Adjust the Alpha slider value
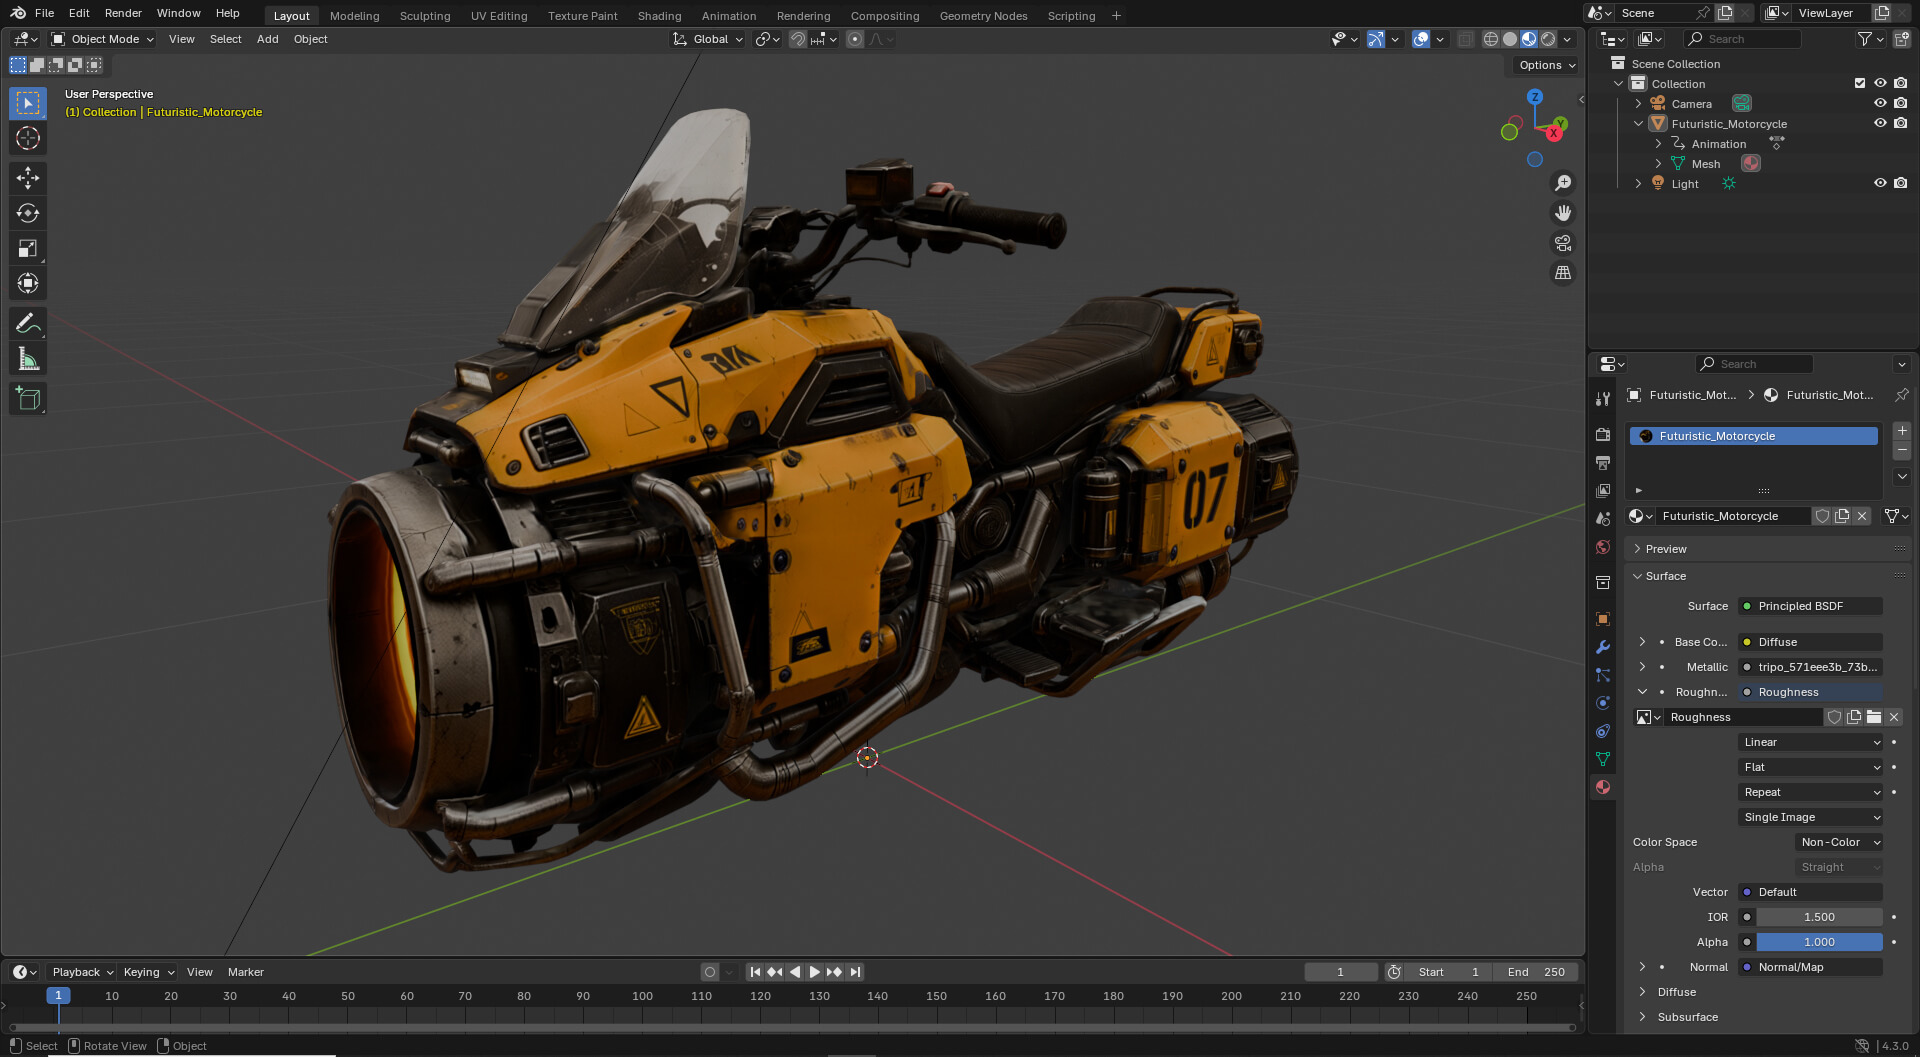Screen dimensions: 1920x1057 (x=1819, y=942)
